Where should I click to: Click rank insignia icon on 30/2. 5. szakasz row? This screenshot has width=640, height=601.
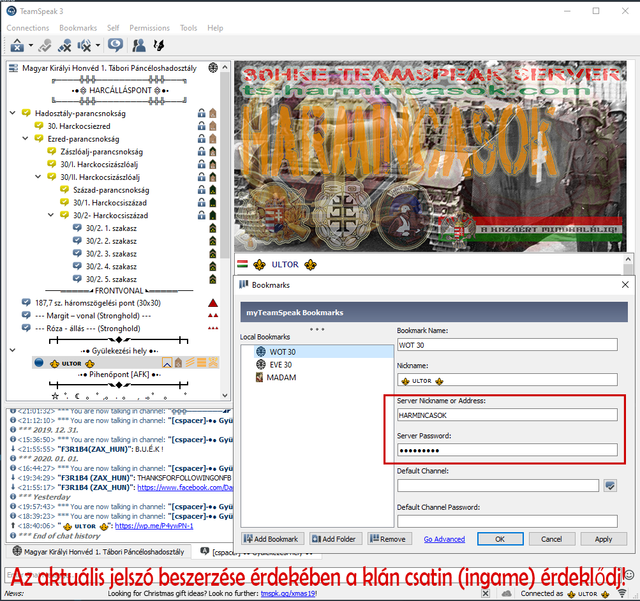(213, 279)
